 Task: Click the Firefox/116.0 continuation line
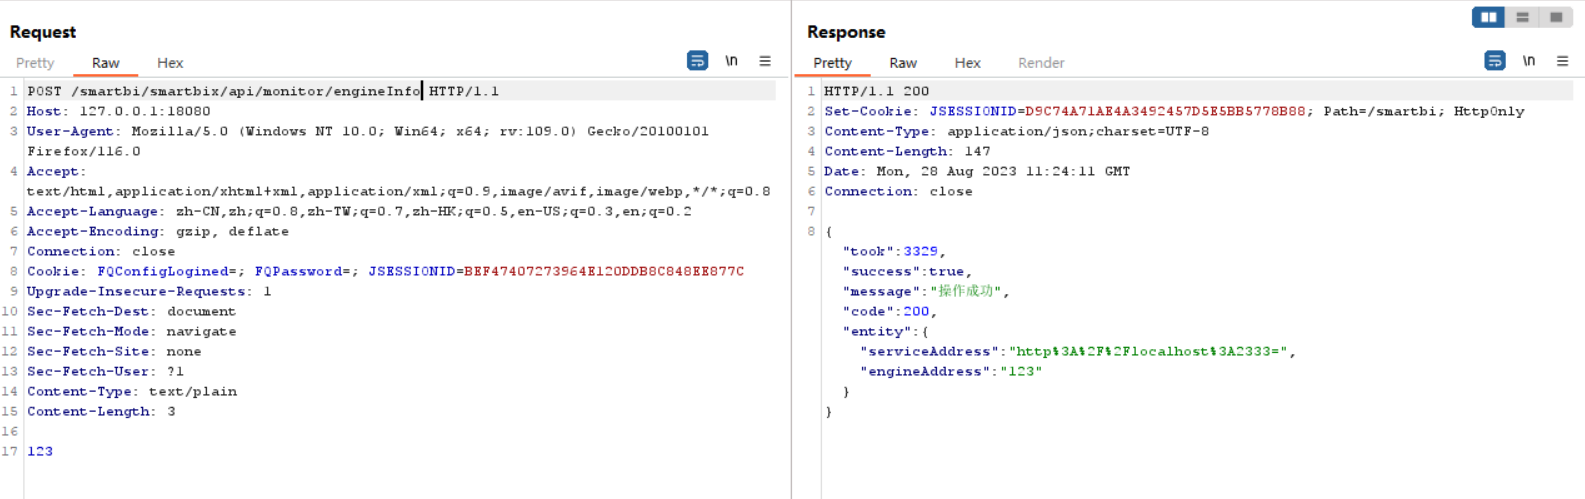point(84,151)
